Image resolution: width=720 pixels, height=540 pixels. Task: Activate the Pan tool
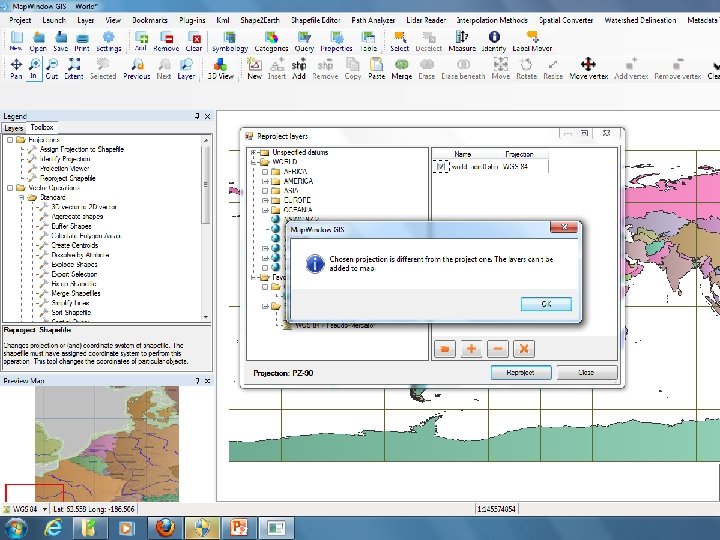[16, 68]
